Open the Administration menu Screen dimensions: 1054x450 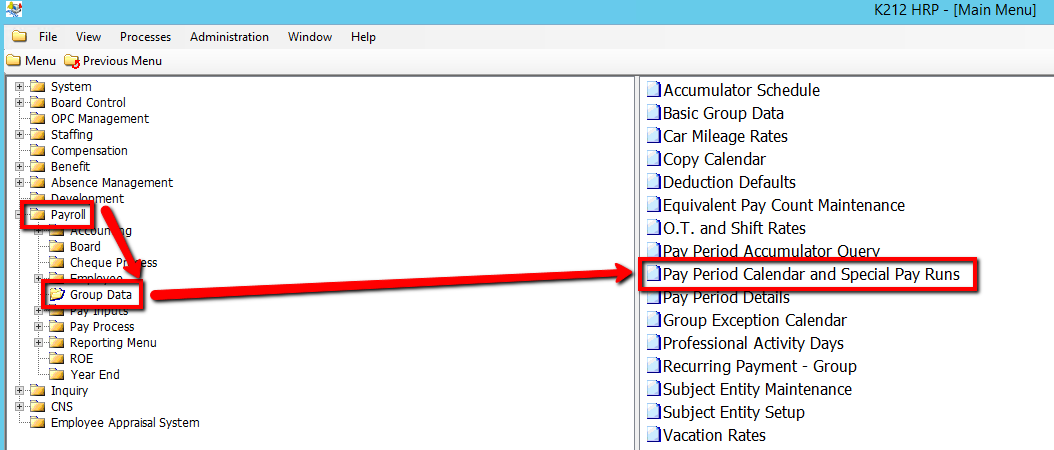(x=229, y=37)
